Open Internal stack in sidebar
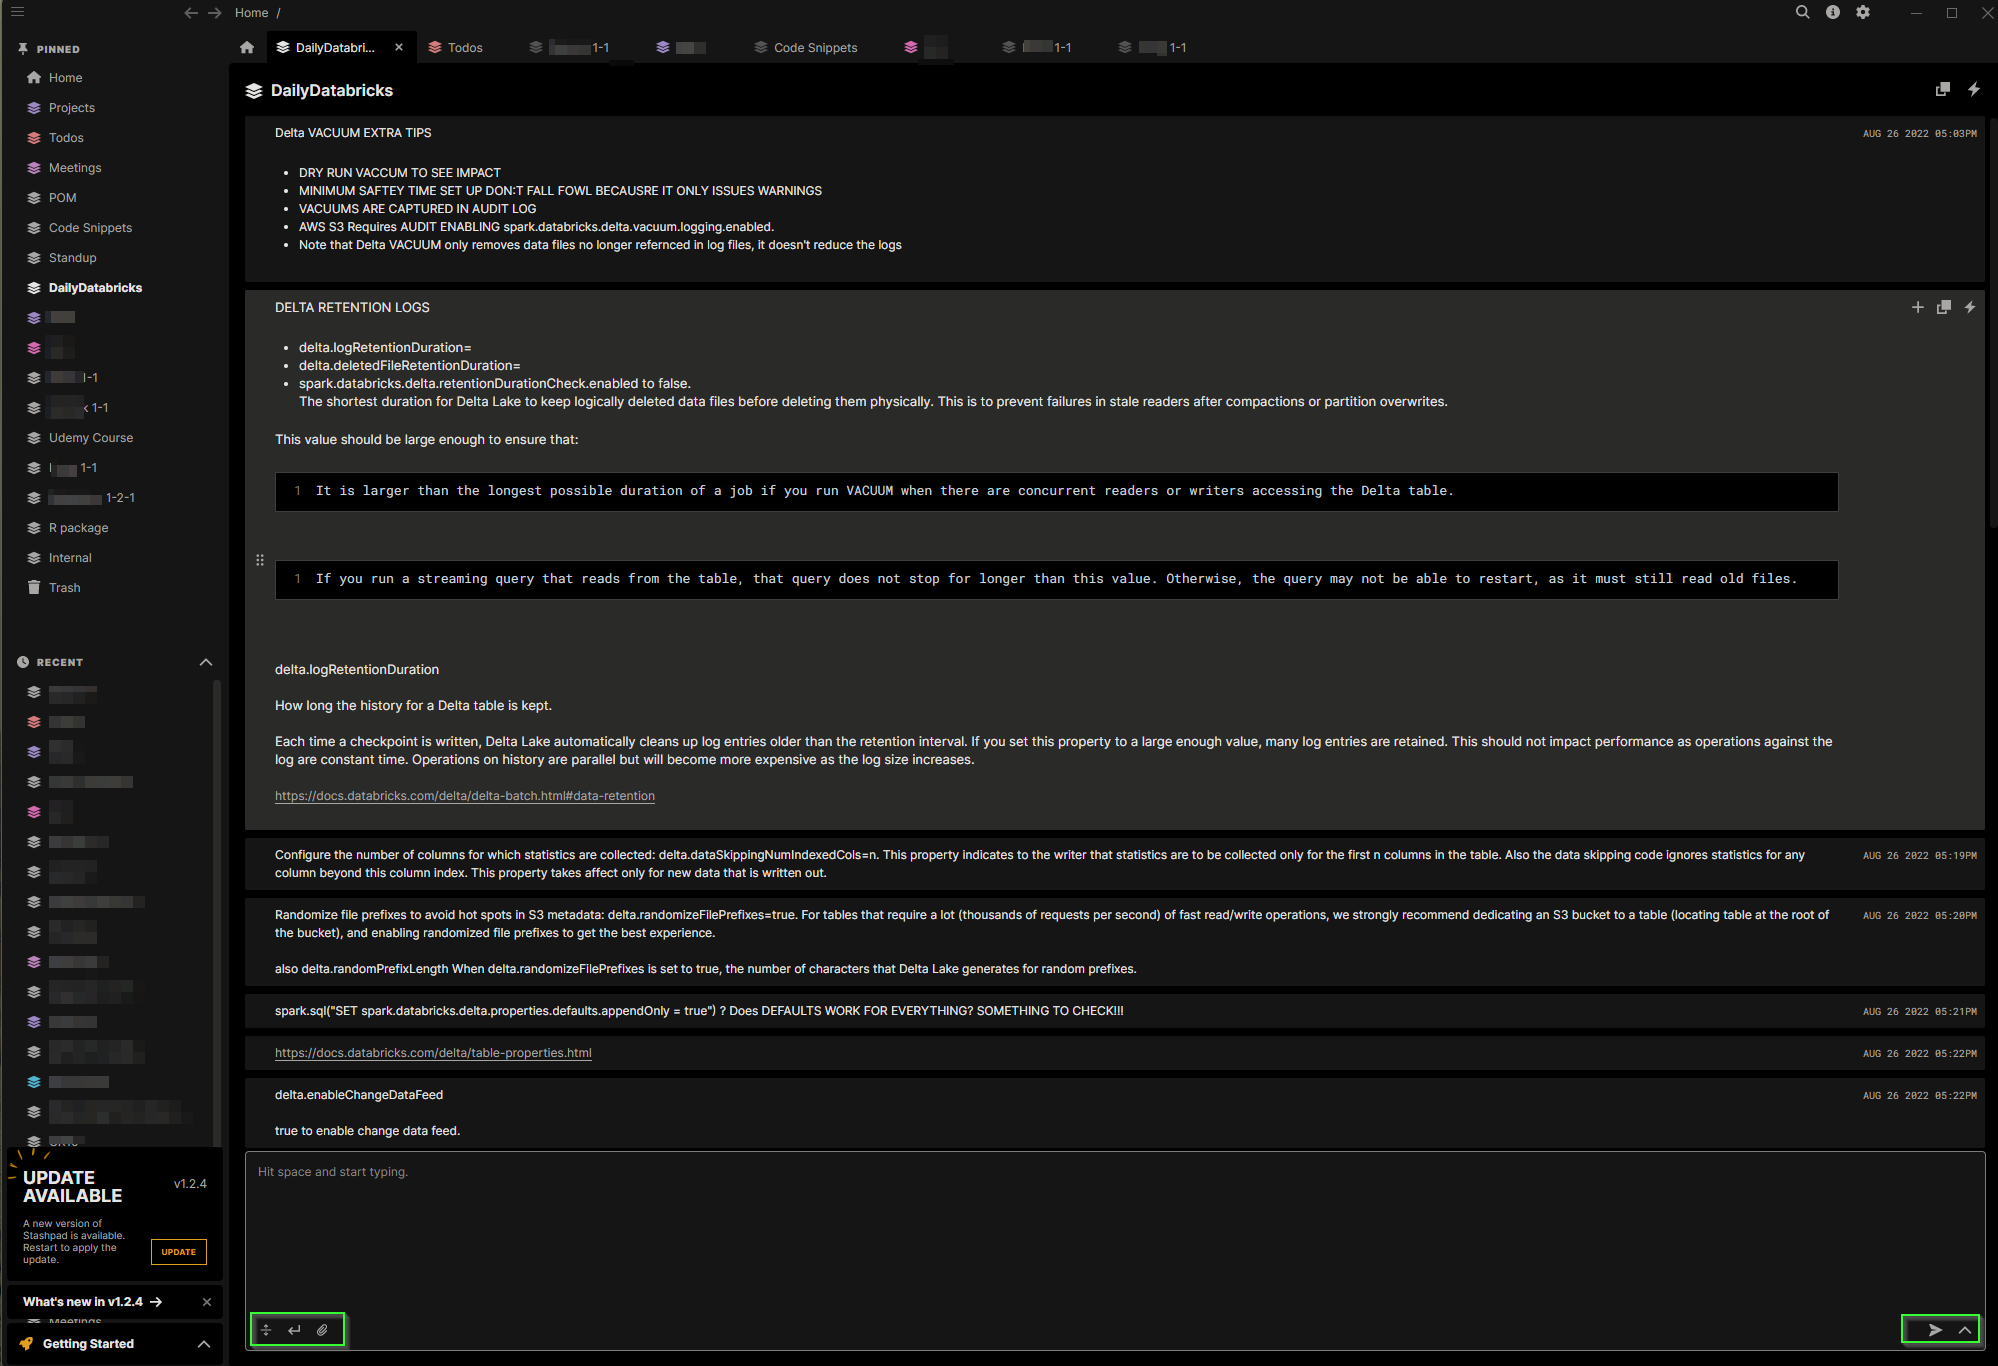Viewport: 1998px width, 1366px height. (x=70, y=557)
